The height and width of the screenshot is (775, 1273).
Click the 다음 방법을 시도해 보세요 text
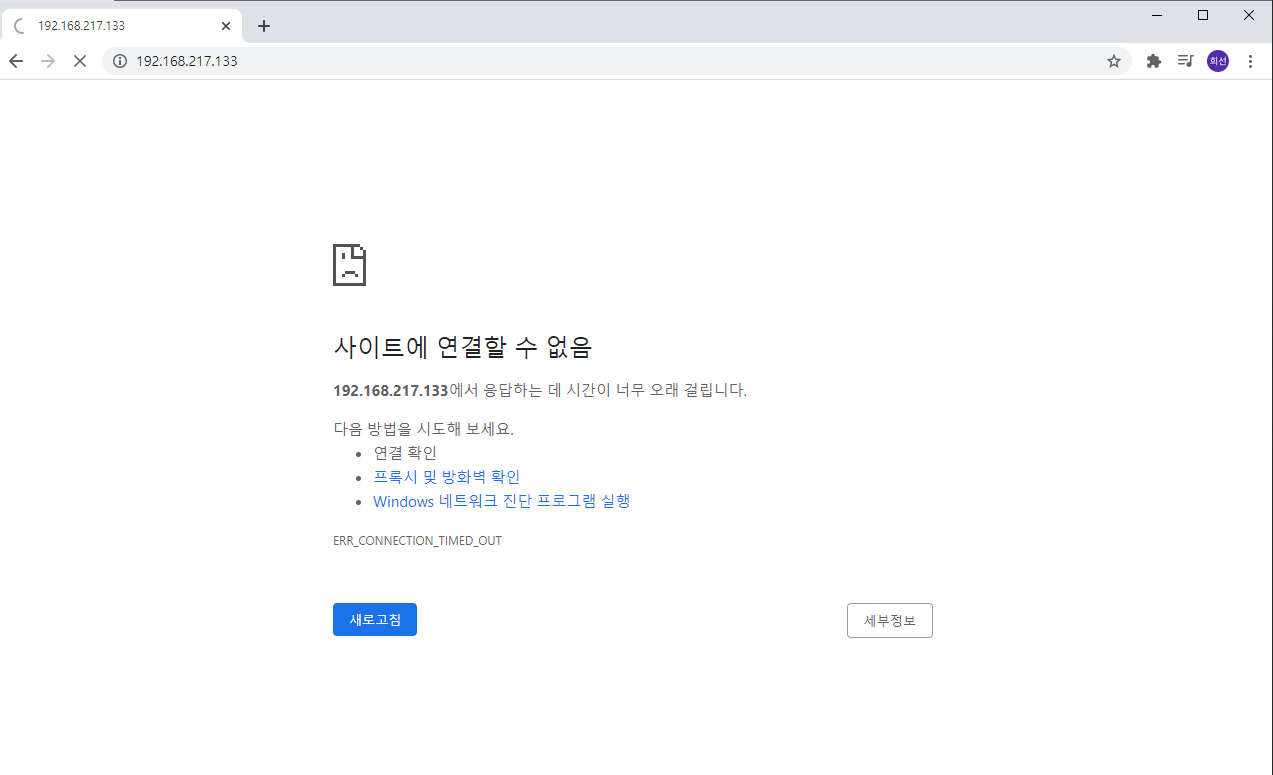[423, 429]
